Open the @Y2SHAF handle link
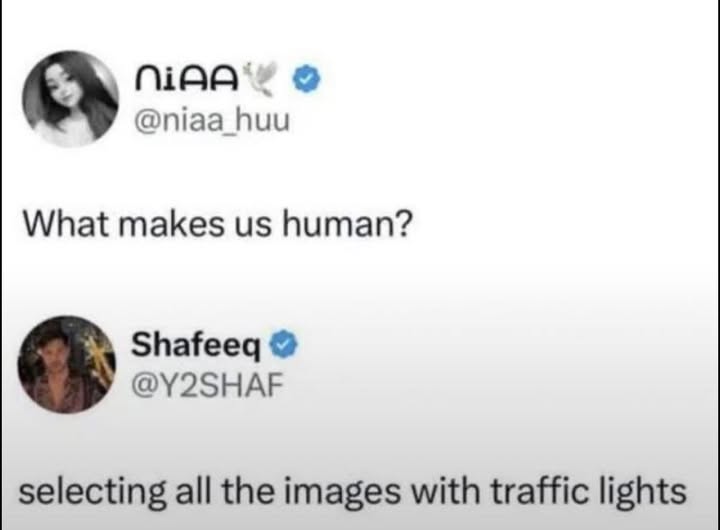 click(207, 385)
